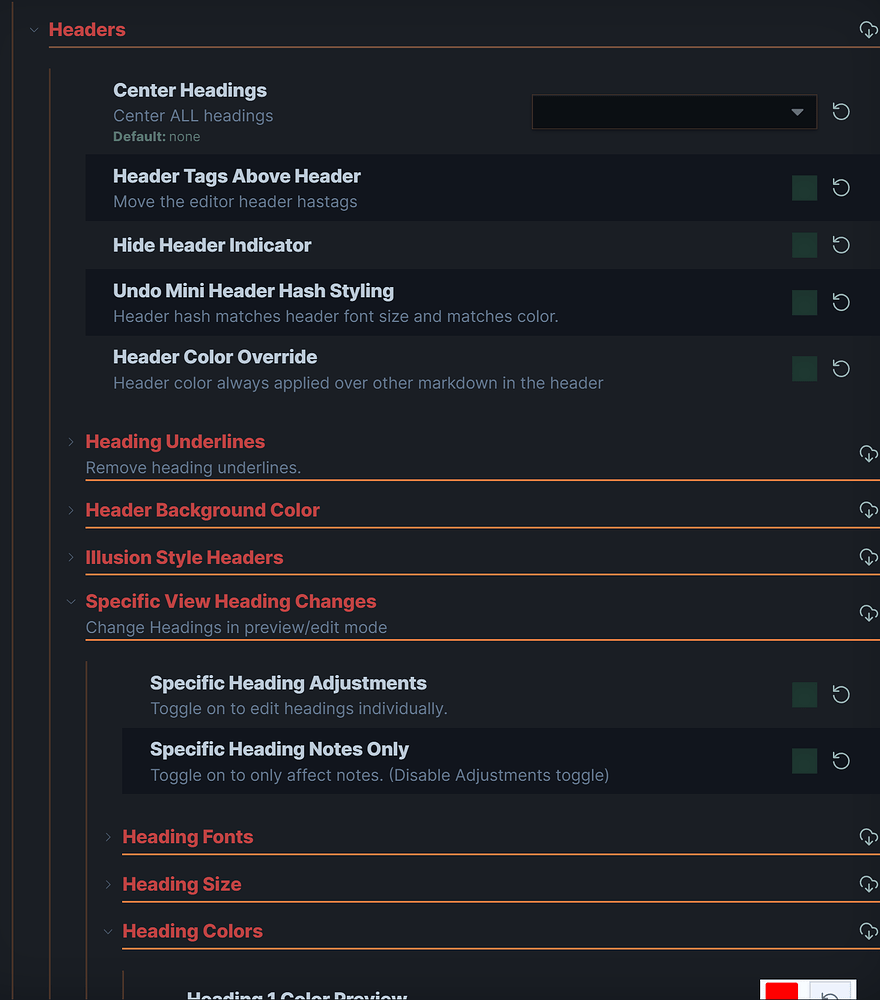The height and width of the screenshot is (1000, 880).
Task: Click Header Background Color cloud icon
Action: pos(869,510)
